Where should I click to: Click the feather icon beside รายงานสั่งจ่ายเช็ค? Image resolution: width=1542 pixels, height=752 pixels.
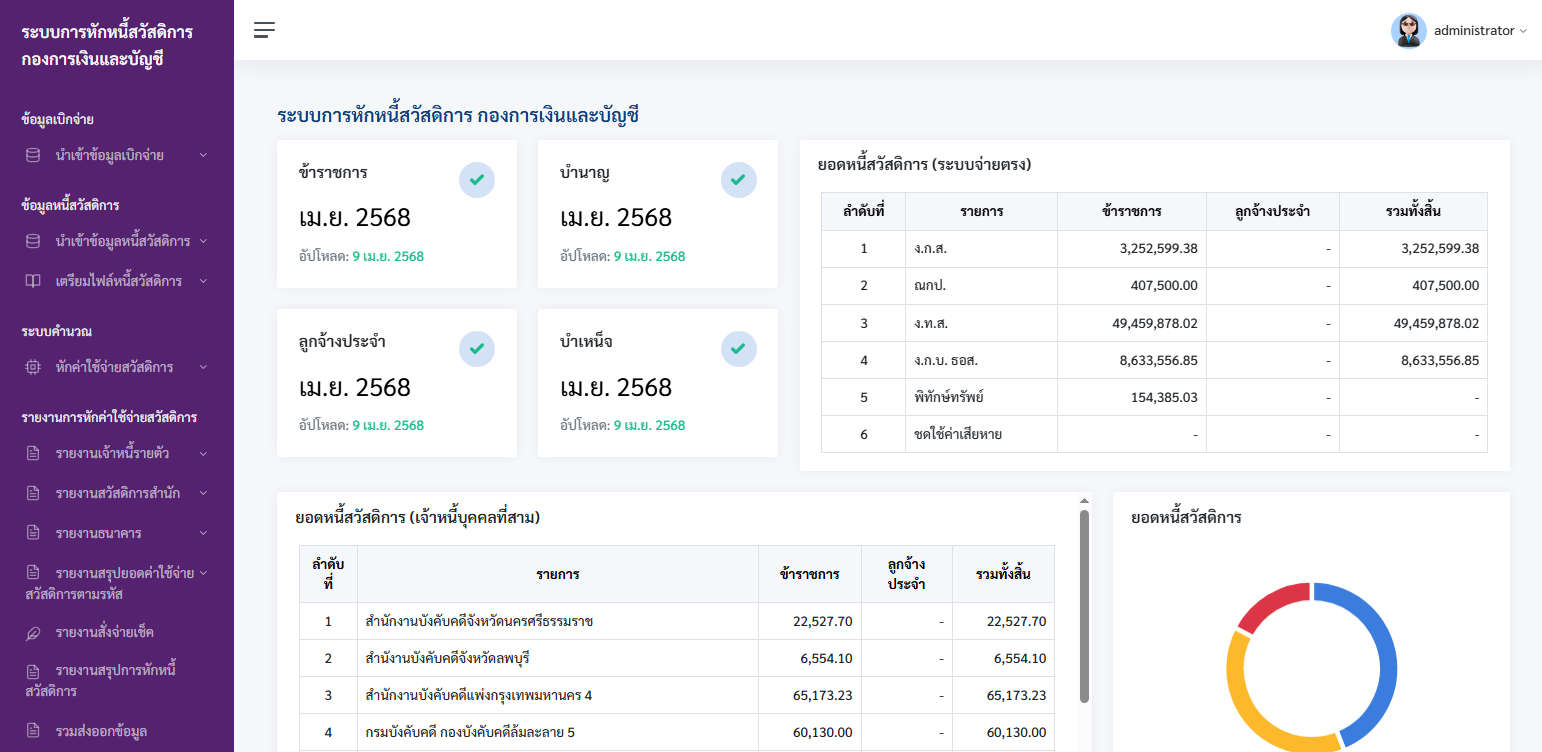33,632
